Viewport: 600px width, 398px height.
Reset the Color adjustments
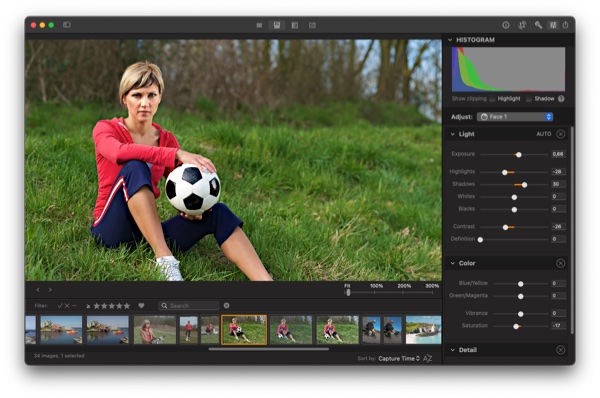coord(561,263)
